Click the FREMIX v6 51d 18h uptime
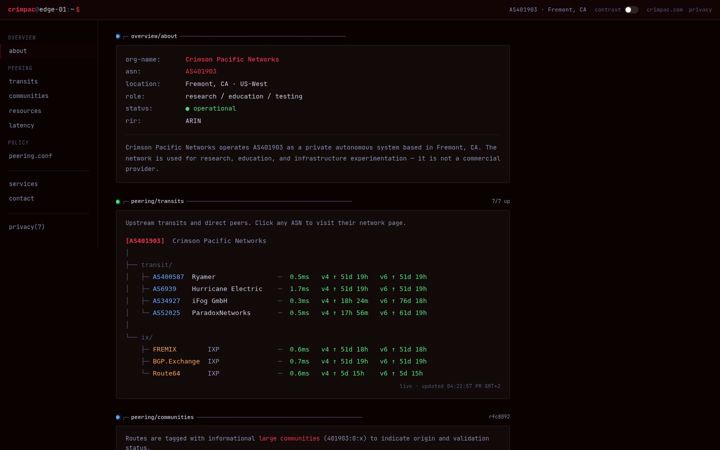 [x=403, y=349]
